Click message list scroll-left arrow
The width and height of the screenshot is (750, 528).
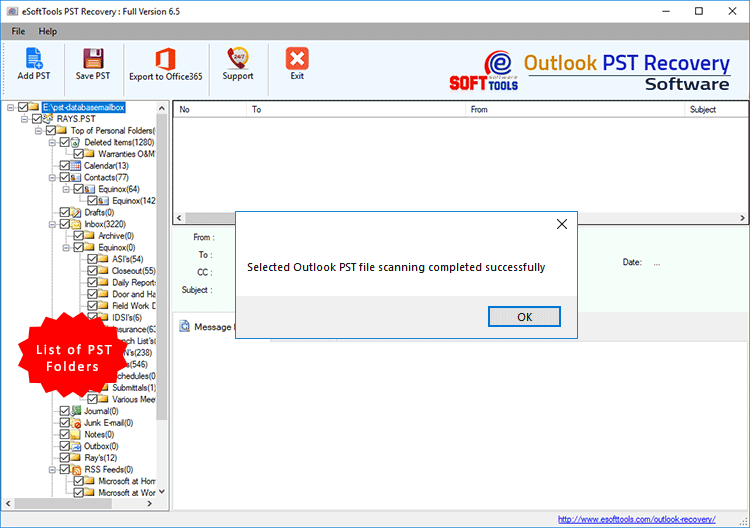(x=179, y=218)
